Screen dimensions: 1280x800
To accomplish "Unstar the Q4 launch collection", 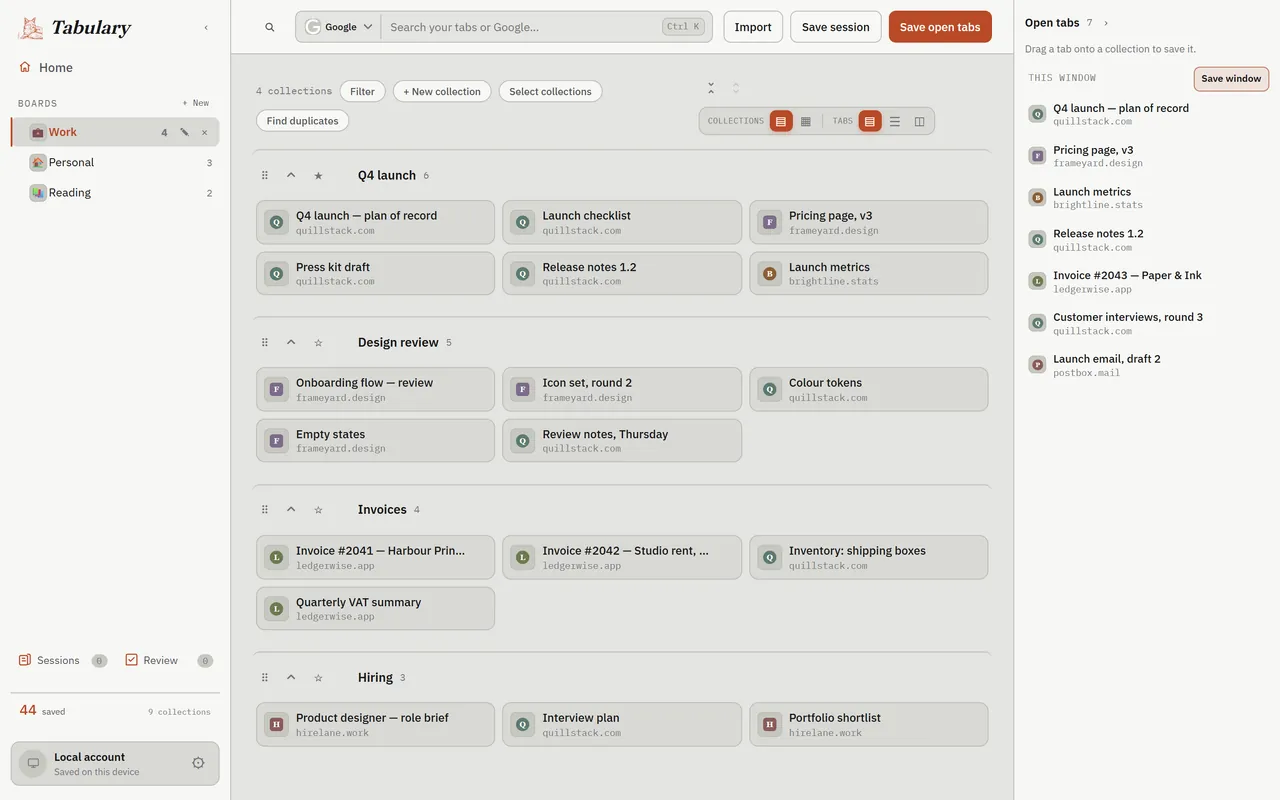I will (x=318, y=175).
